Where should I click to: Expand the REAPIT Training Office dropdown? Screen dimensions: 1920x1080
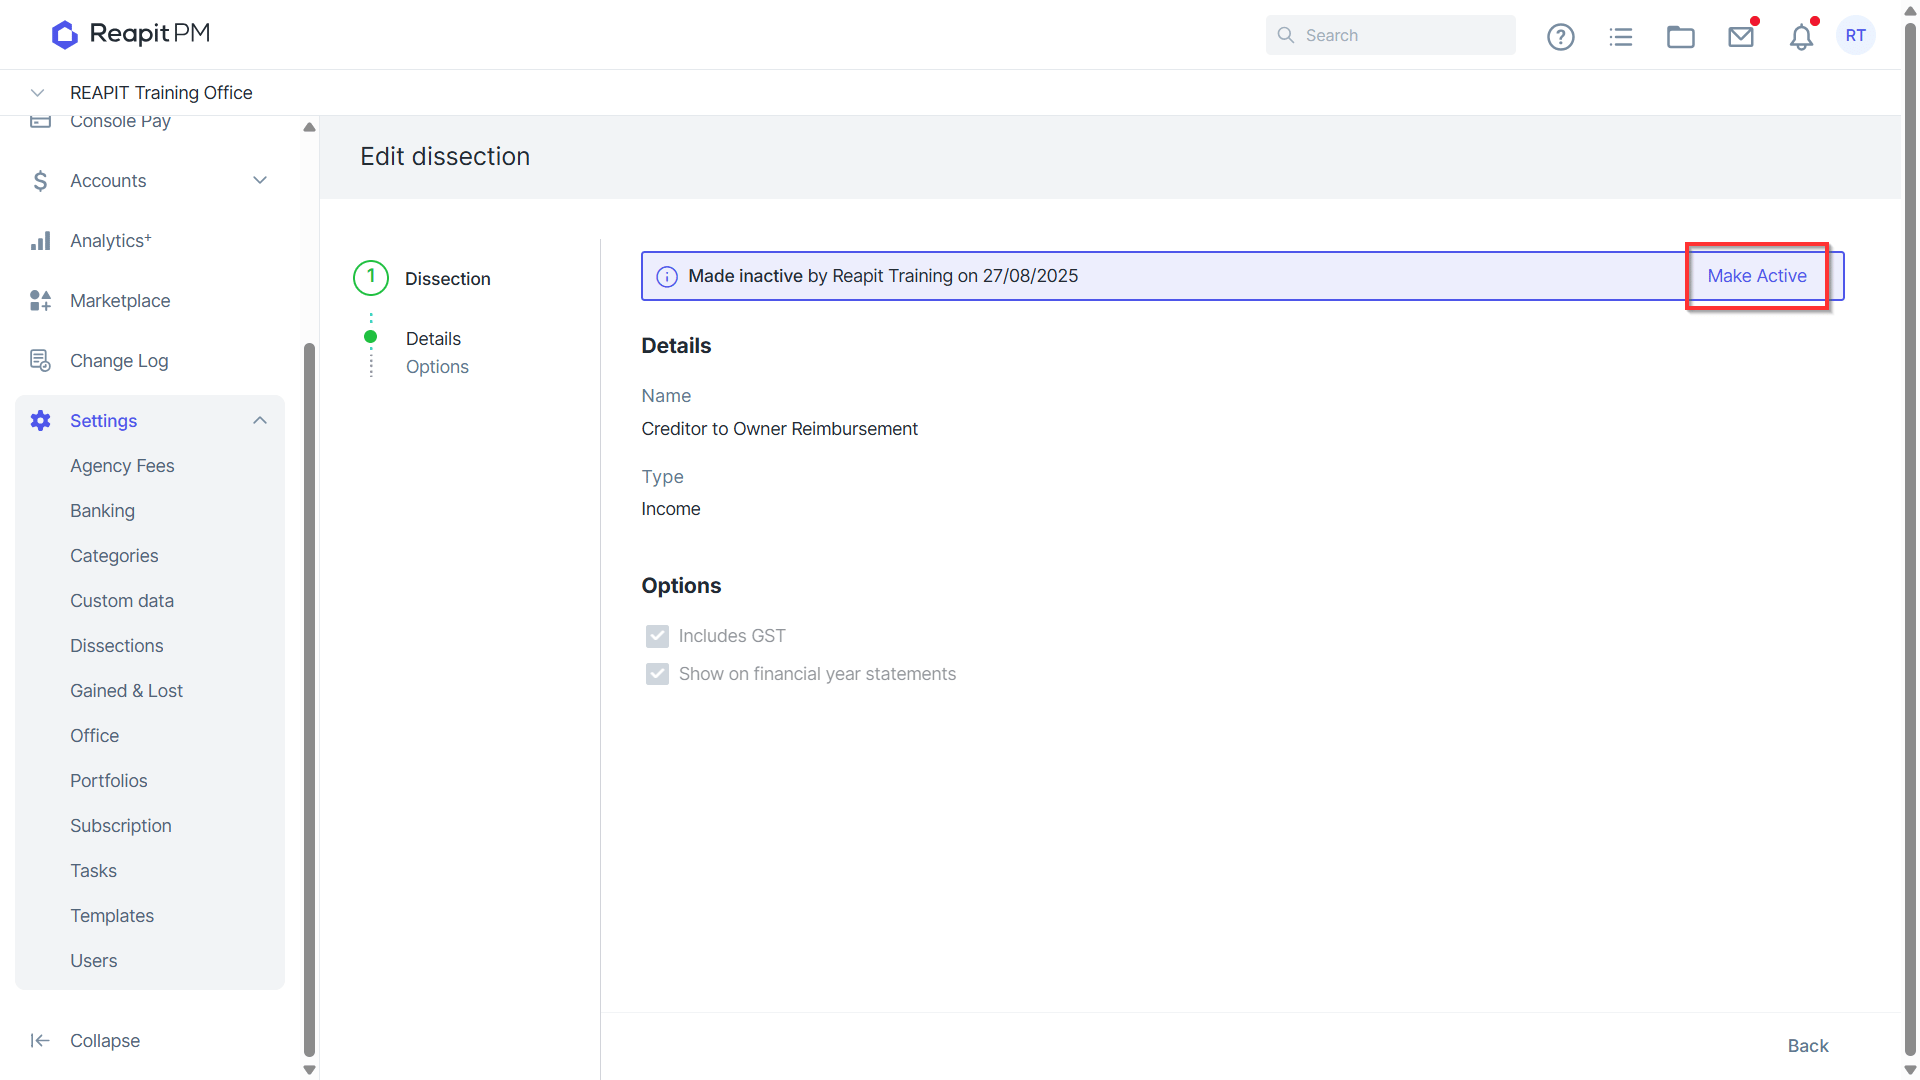(37, 92)
